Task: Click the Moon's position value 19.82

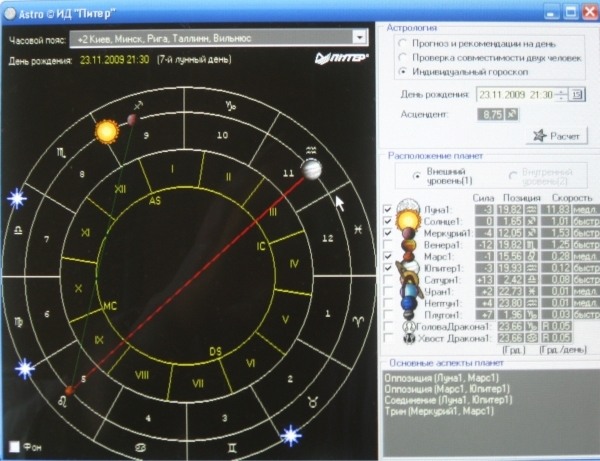Action: [509, 209]
